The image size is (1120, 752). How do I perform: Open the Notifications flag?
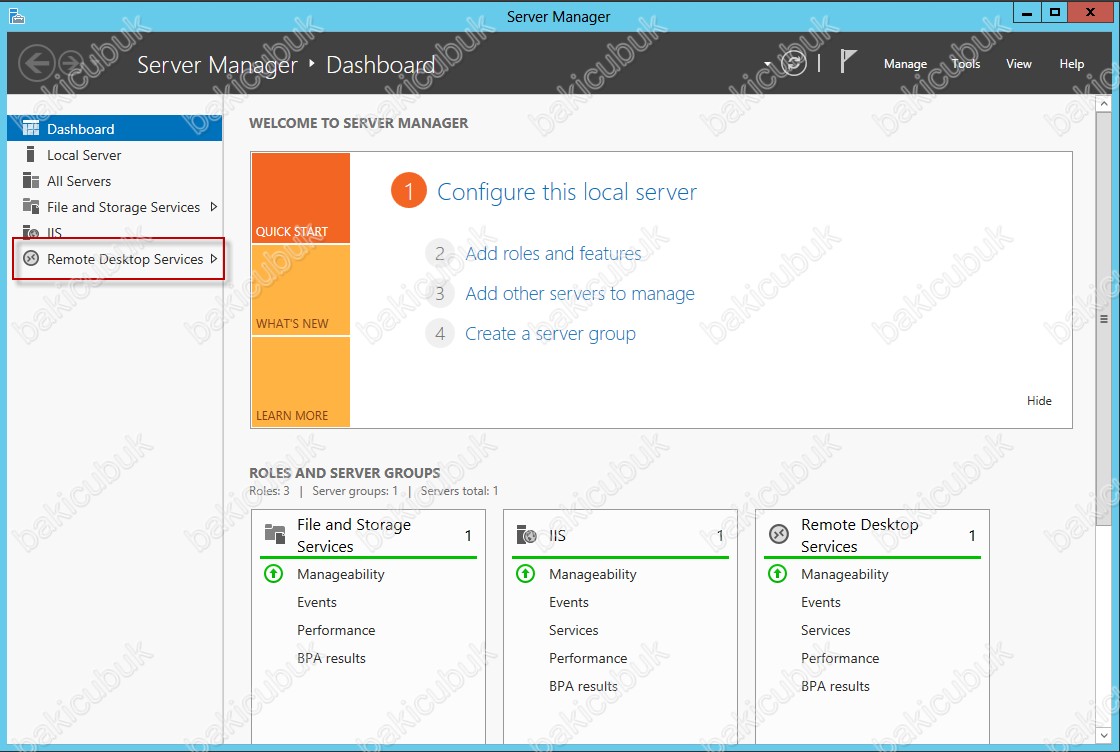pos(847,61)
